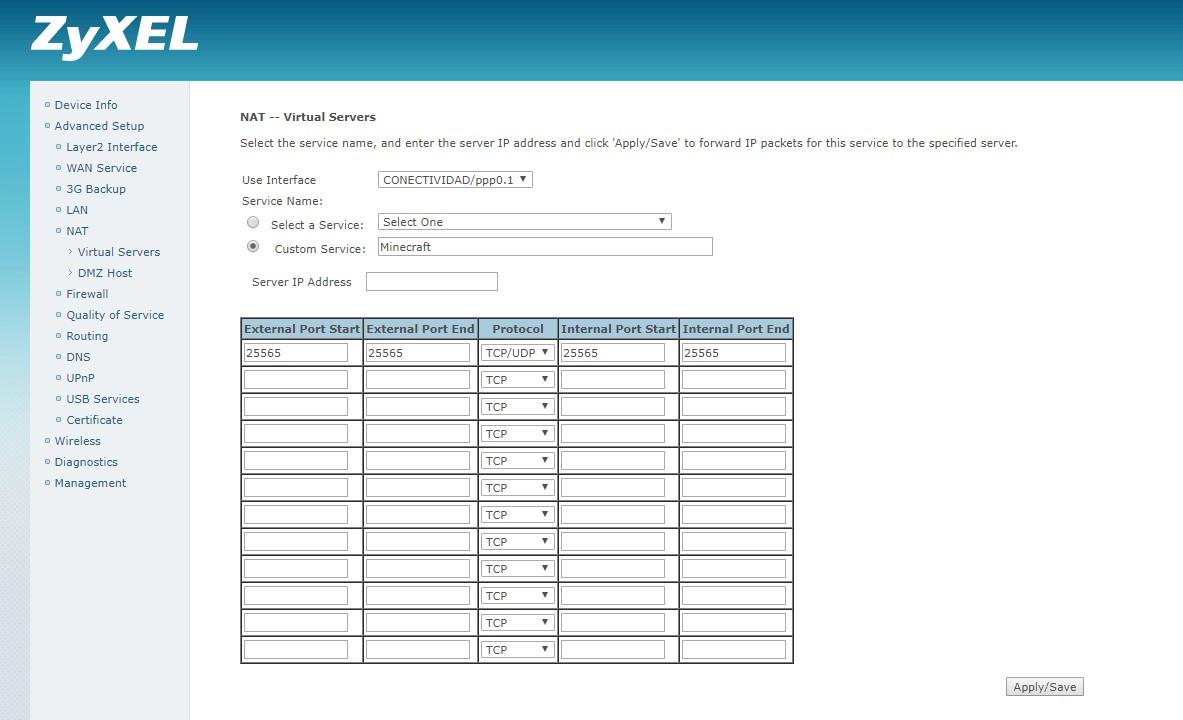Open the protocol dropdown in second table row

(x=517, y=380)
